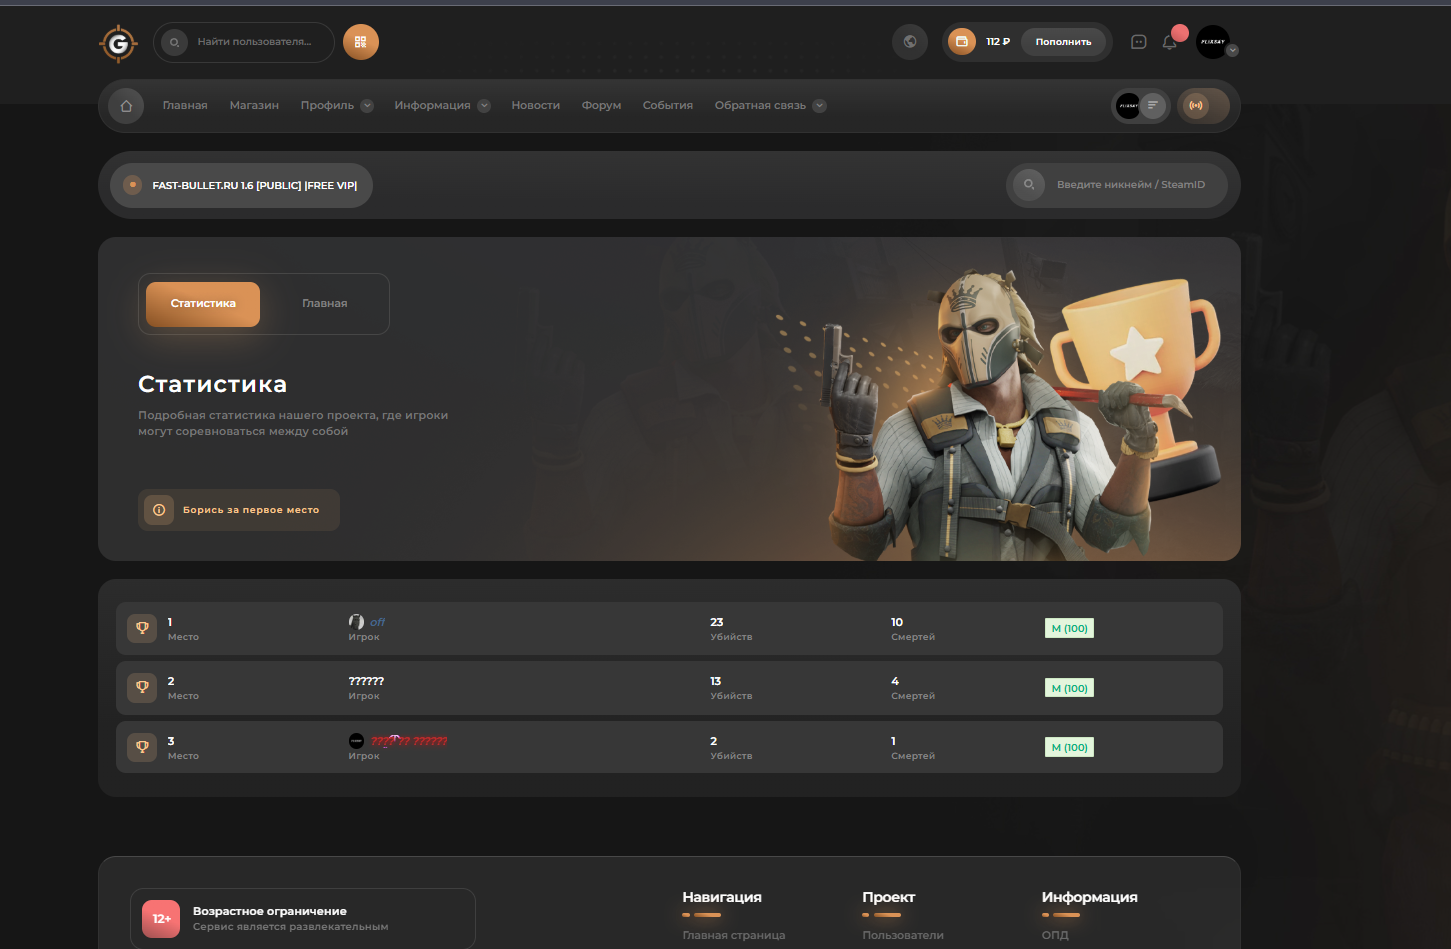
Task: Click the '112 ₽' balance amount
Action: [x=998, y=42]
